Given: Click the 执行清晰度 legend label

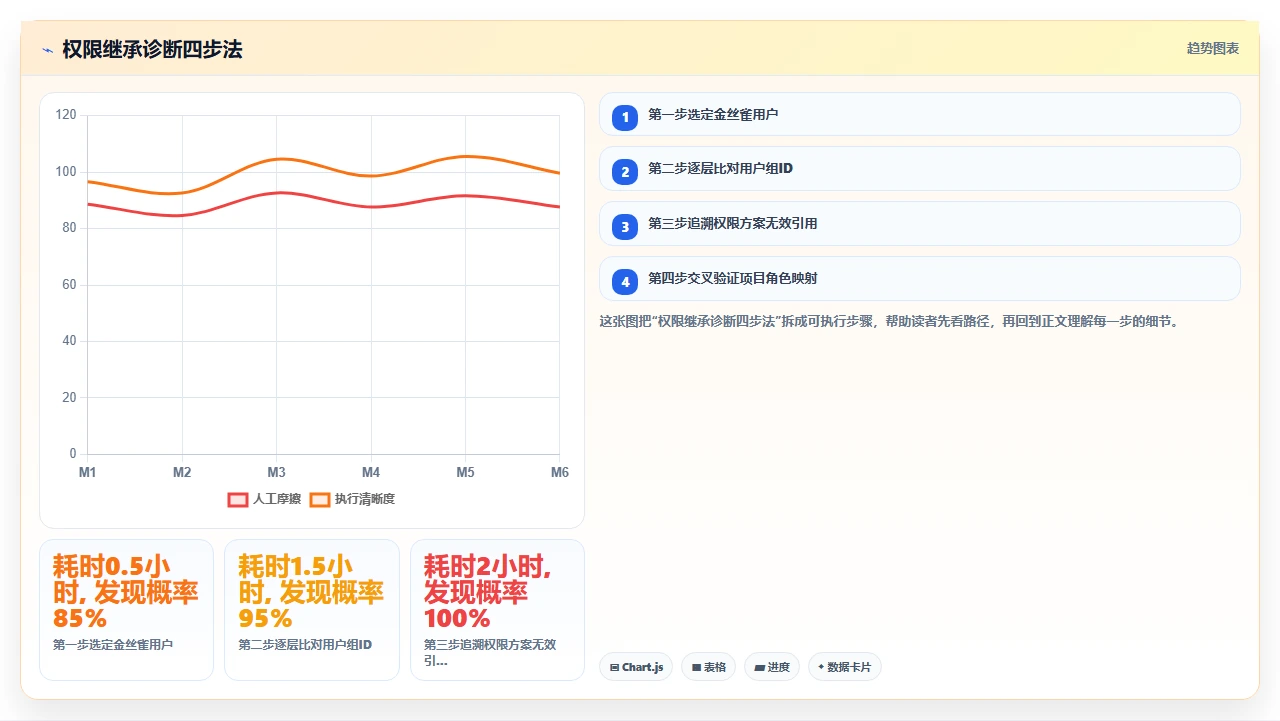Looking at the screenshot, I should pyautogui.click(x=365, y=499).
